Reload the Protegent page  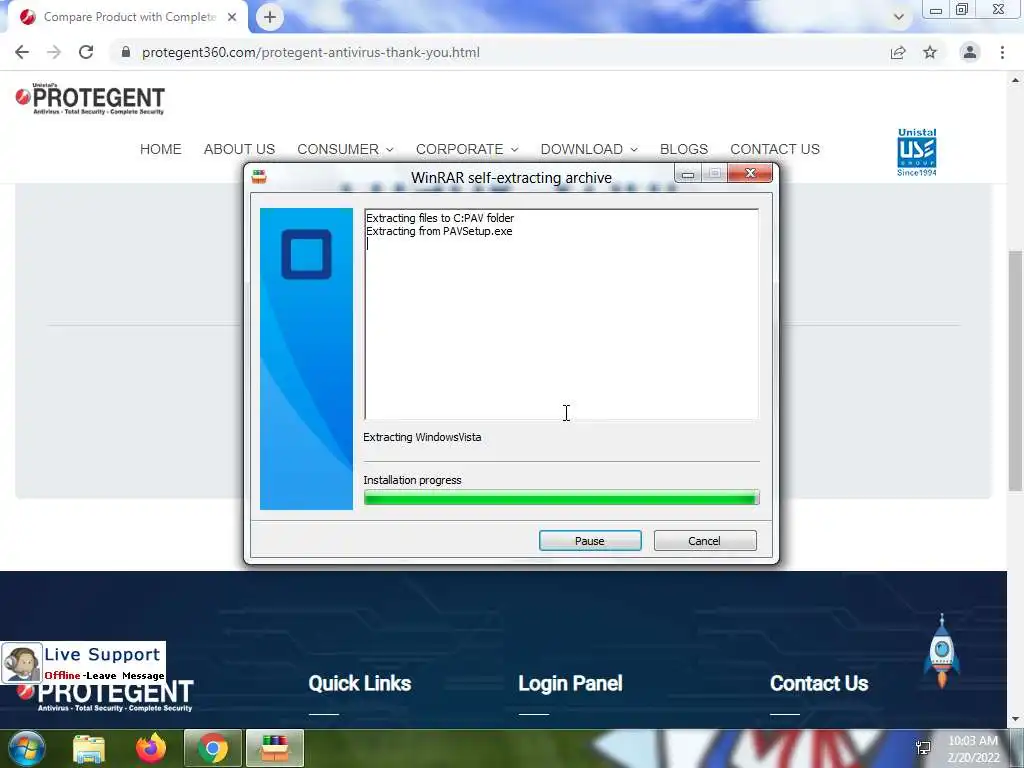(x=86, y=52)
